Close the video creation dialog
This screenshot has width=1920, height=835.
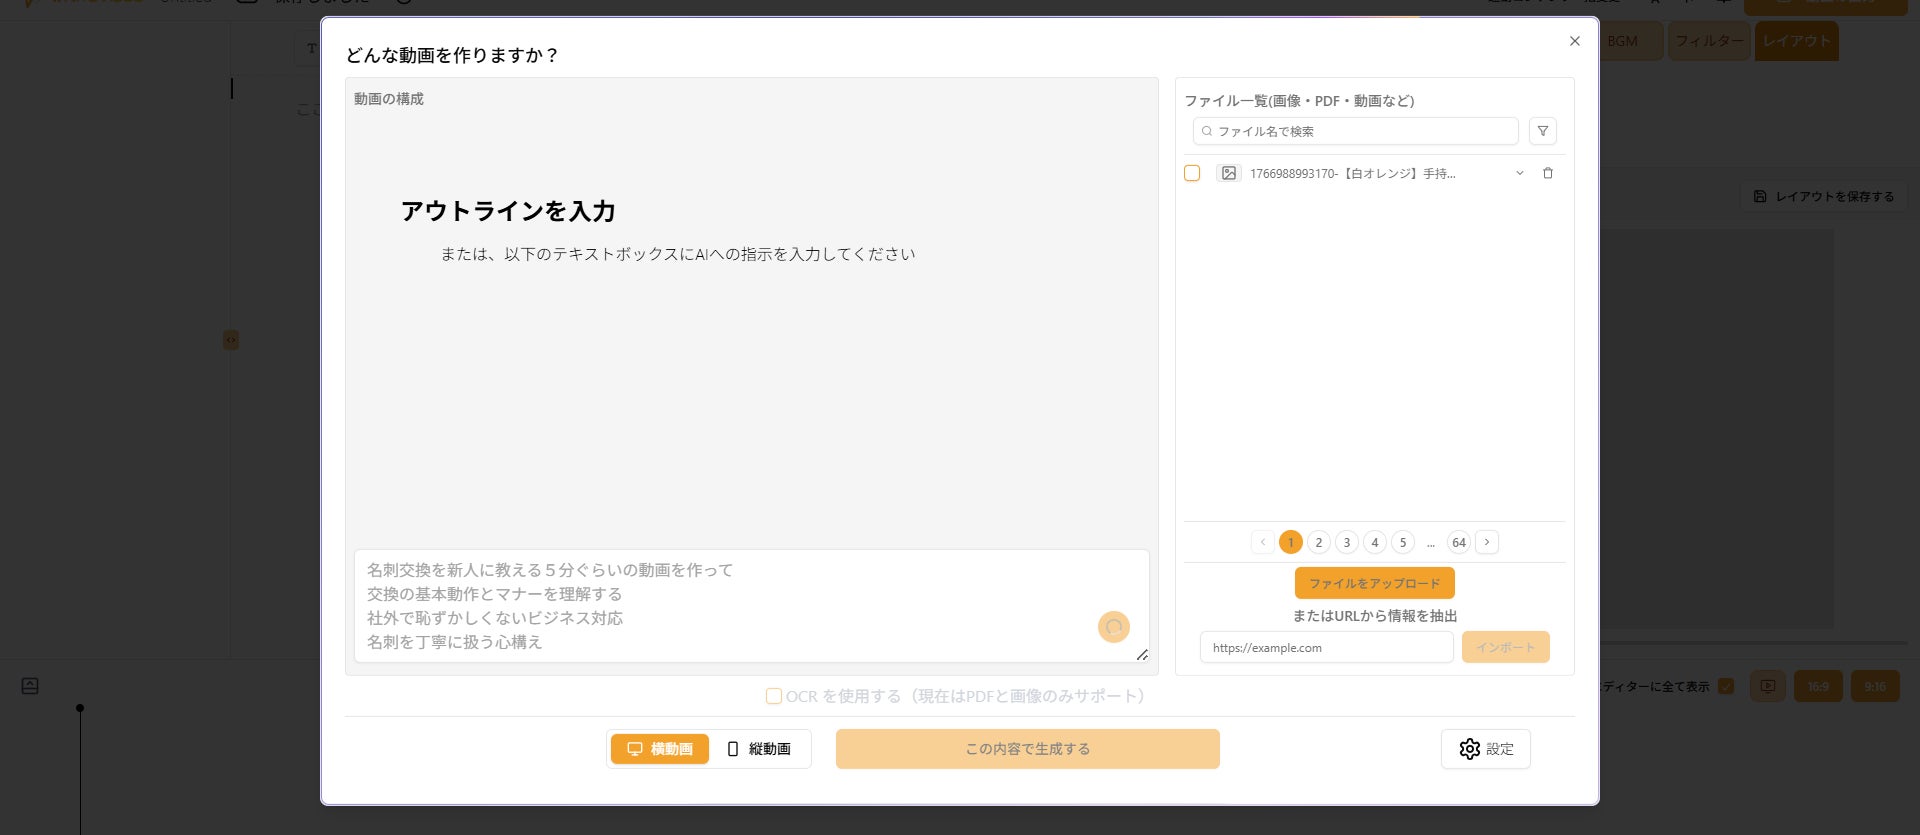[x=1575, y=41]
